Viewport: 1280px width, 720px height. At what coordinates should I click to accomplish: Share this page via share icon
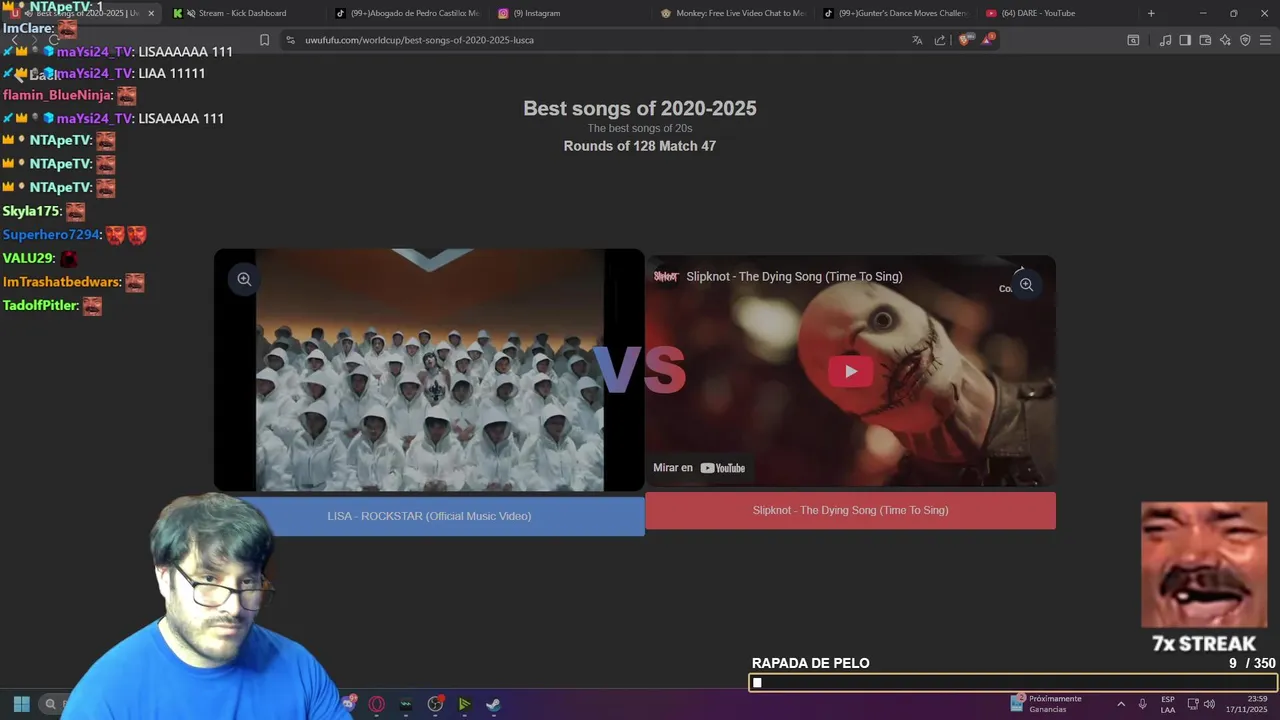click(x=940, y=40)
